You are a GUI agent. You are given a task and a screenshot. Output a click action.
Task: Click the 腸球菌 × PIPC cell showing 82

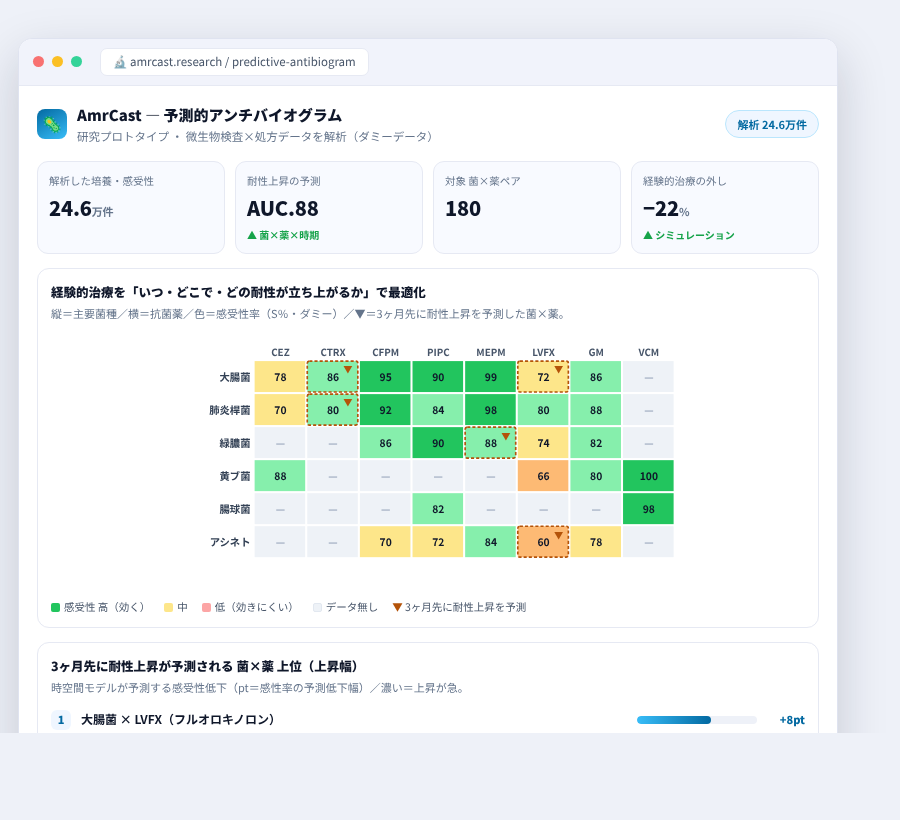pos(438,509)
